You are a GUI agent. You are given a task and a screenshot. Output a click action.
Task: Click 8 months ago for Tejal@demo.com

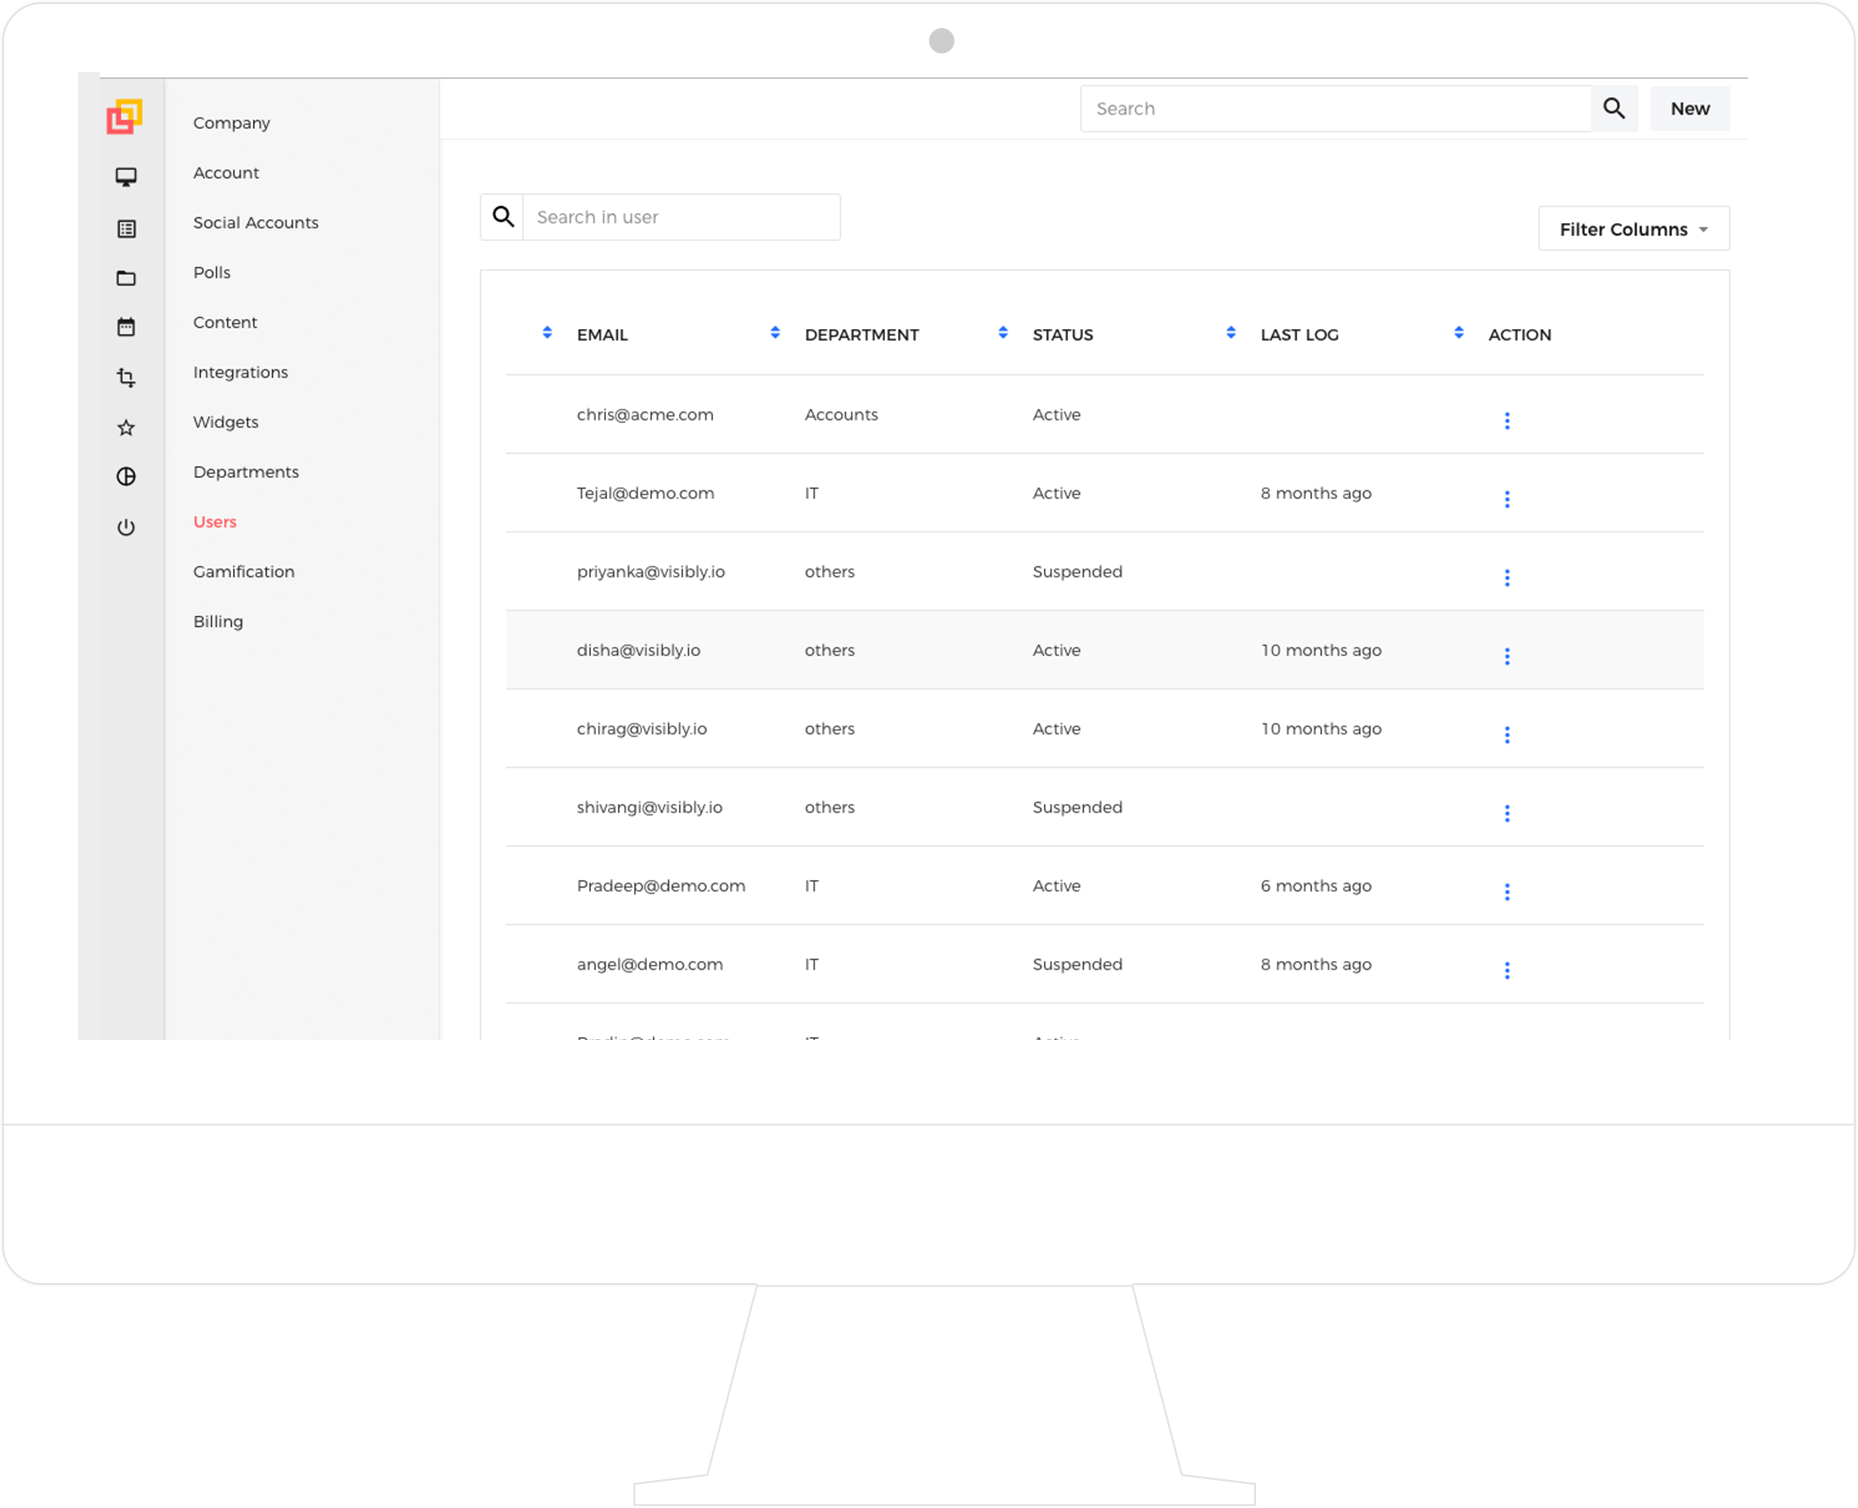(1316, 493)
